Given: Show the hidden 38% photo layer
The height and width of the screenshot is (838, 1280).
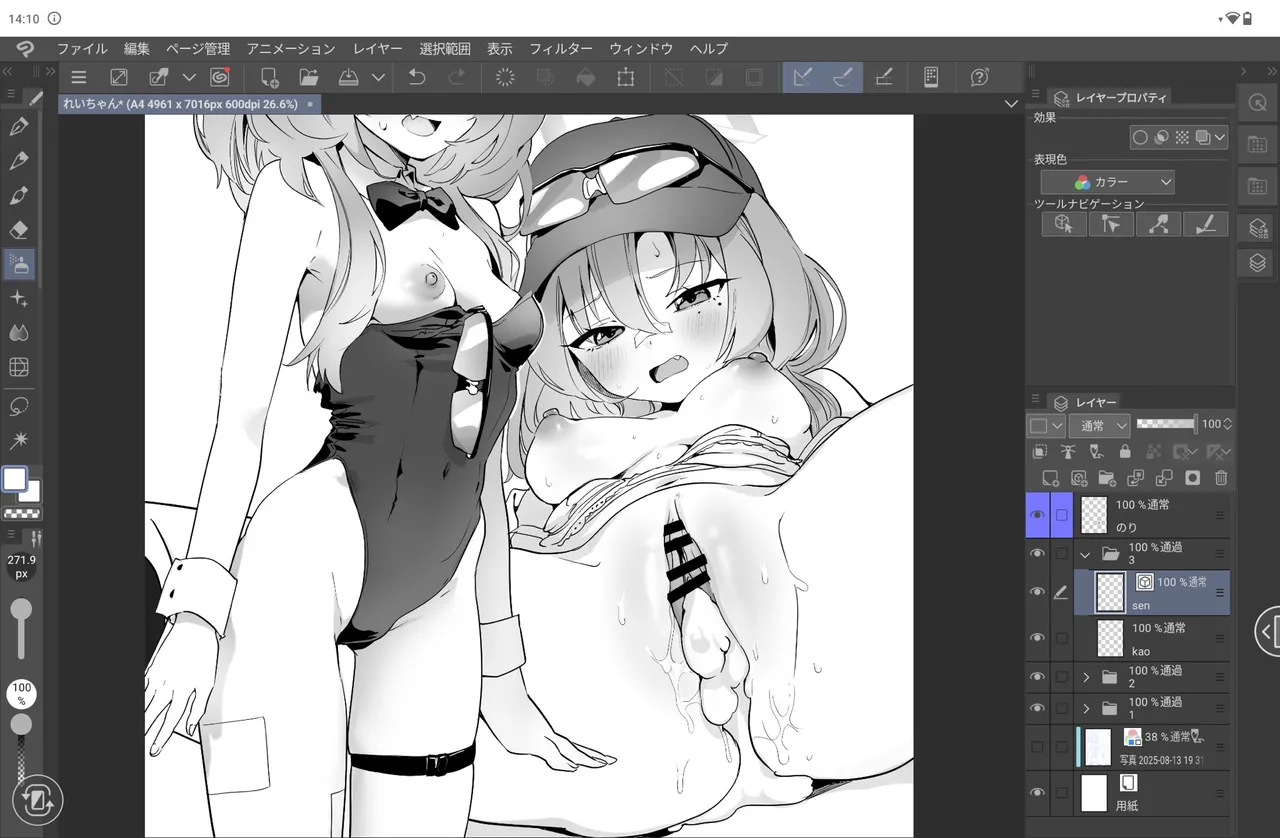Looking at the screenshot, I should pos(1037,746).
